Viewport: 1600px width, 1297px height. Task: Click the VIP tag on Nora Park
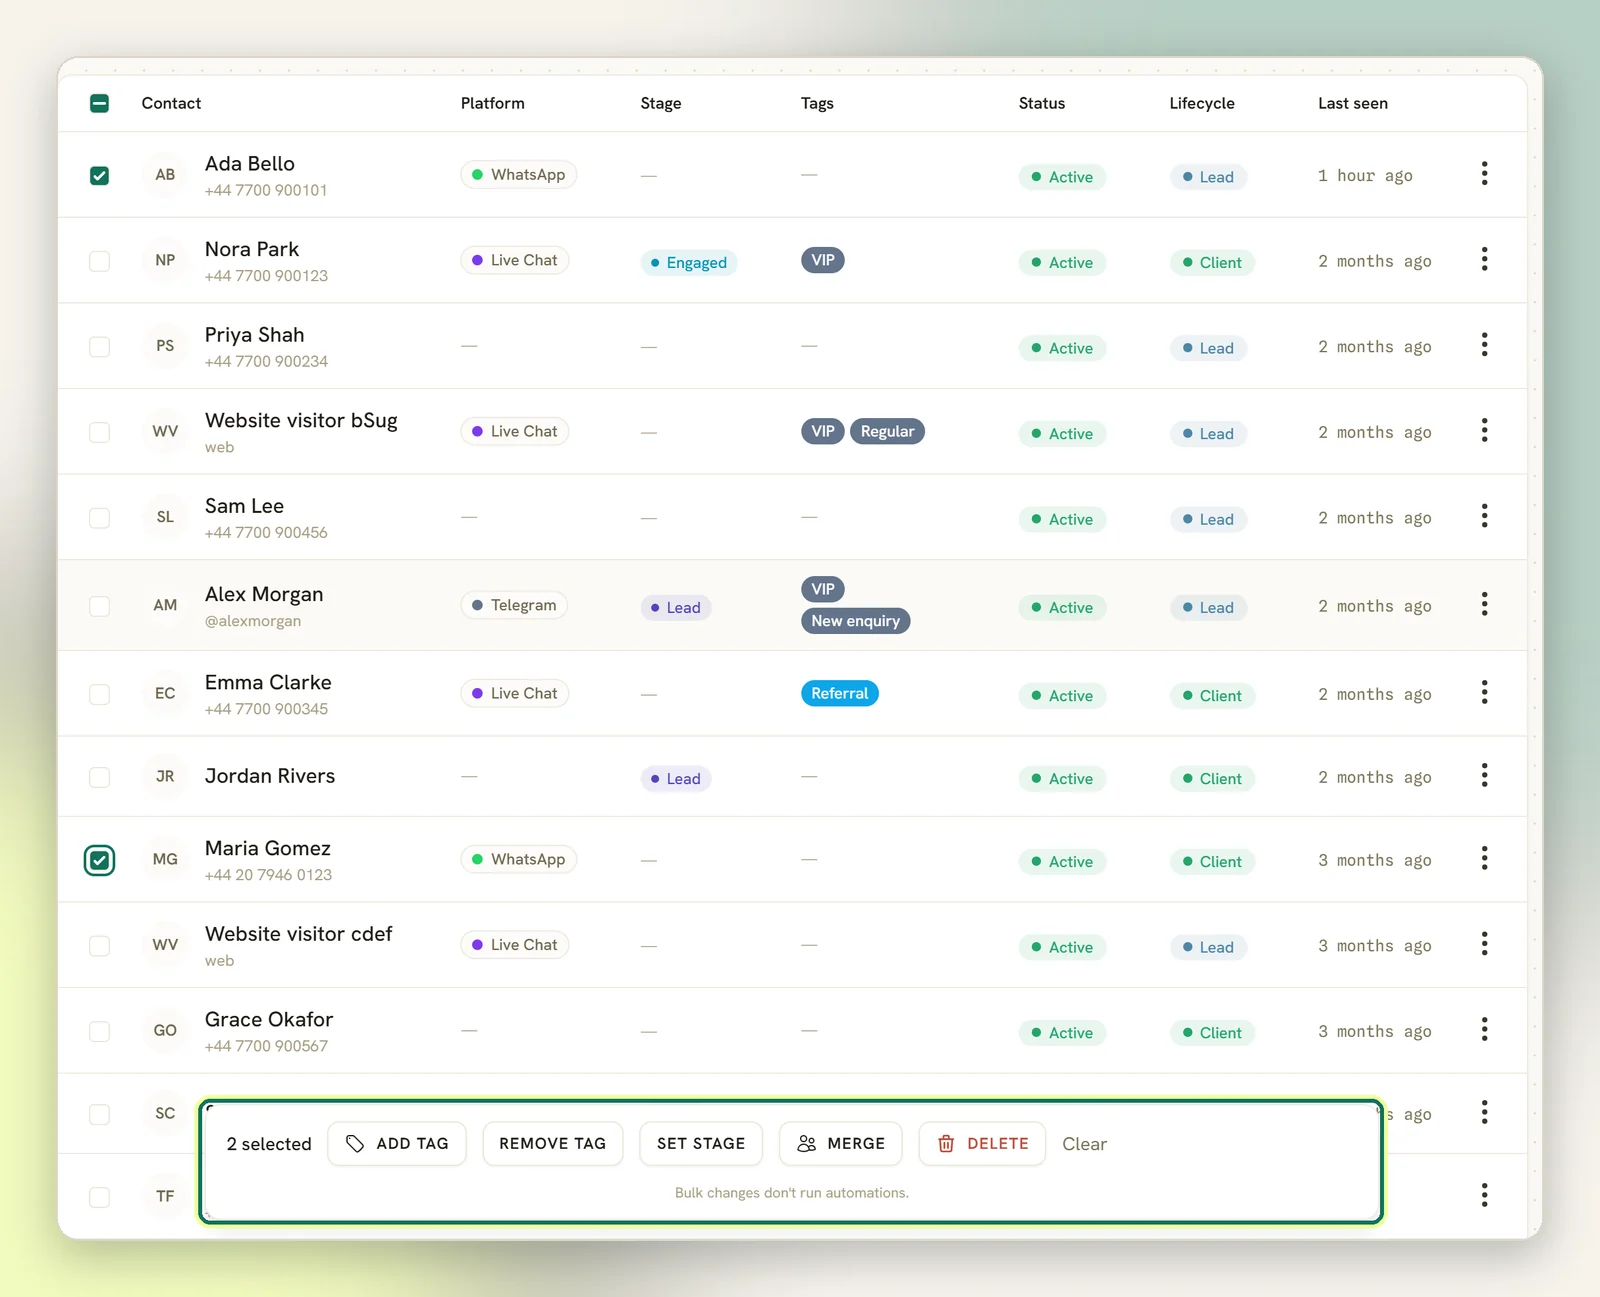coord(823,260)
